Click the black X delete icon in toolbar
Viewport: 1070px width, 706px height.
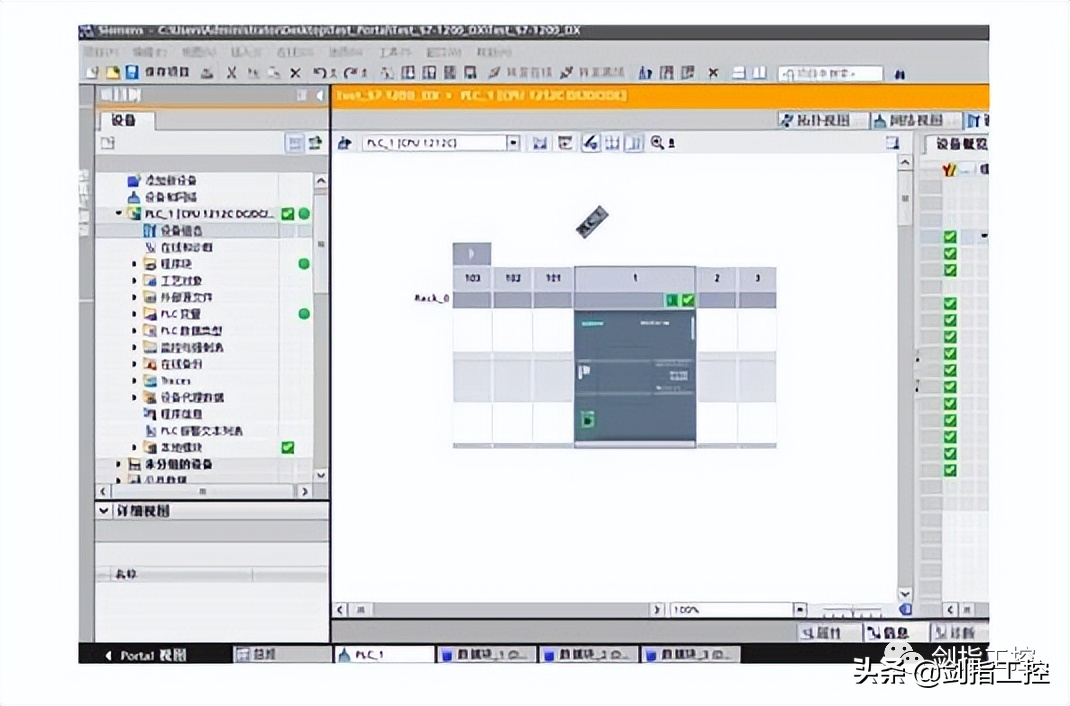tap(295, 72)
